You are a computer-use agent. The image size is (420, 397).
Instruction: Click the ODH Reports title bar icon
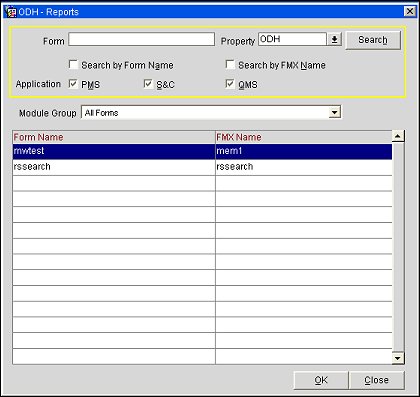[x=11, y=12]
